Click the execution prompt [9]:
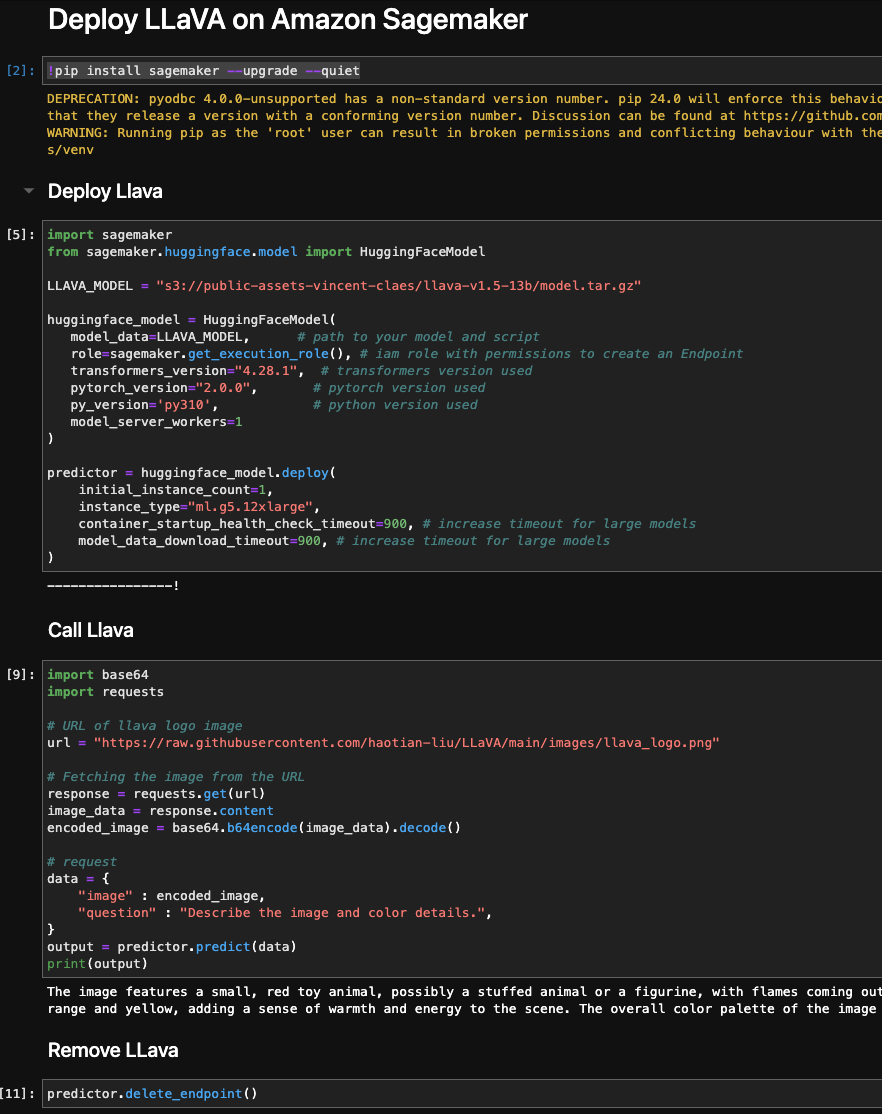The height and width of the screenshot is (1114, 882). tap(21, 674)
